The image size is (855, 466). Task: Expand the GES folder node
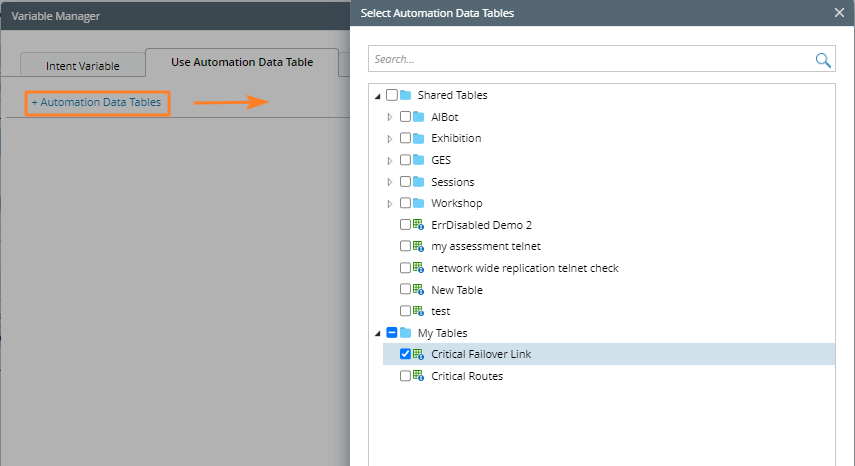pos(390,160)
